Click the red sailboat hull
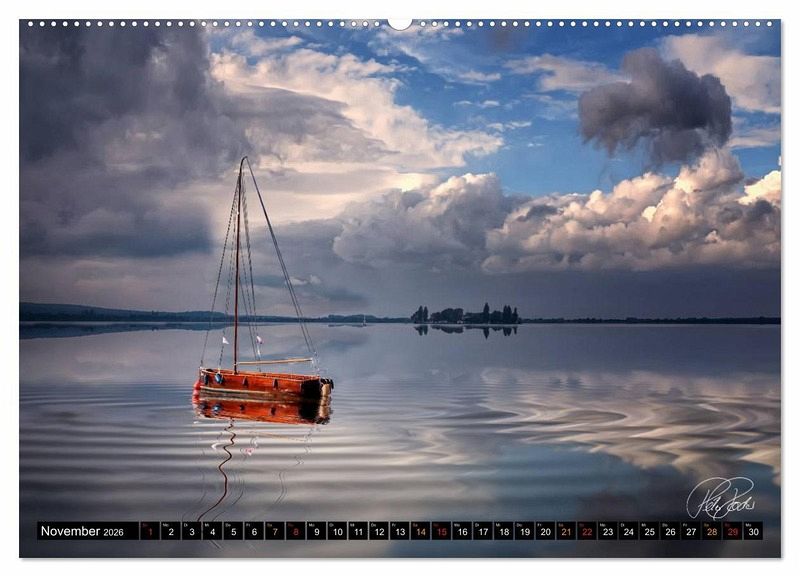This screenshot has height=577, width=800. (x=260, y=383)
